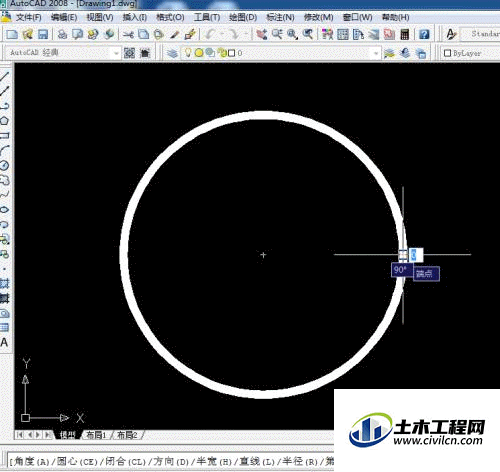Click the Zoom Window icon
500x472 pixels.
point(292,34)
